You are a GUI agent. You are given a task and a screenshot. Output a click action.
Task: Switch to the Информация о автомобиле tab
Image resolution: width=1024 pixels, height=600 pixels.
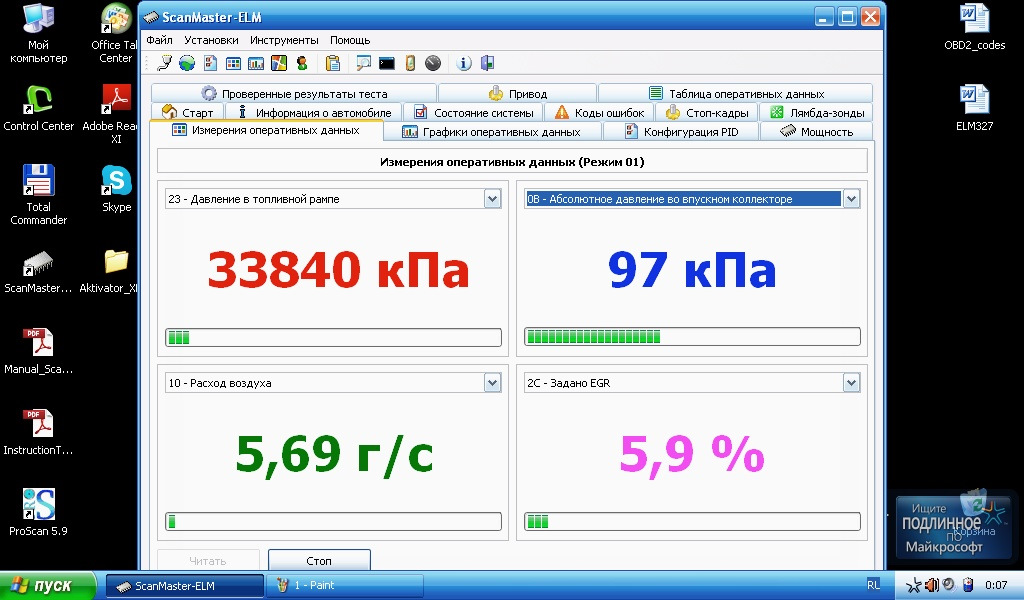point(314,112)
